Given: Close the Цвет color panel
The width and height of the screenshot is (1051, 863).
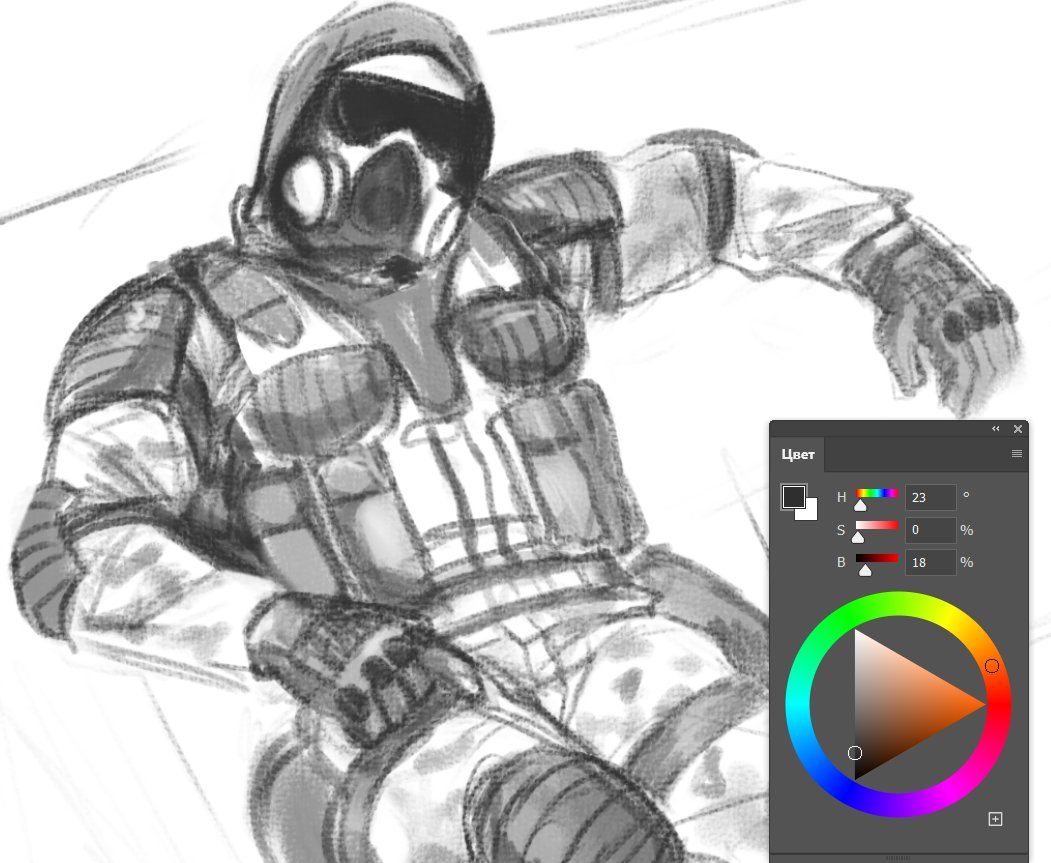Looking at the screenshot, I should (1017, 429).
